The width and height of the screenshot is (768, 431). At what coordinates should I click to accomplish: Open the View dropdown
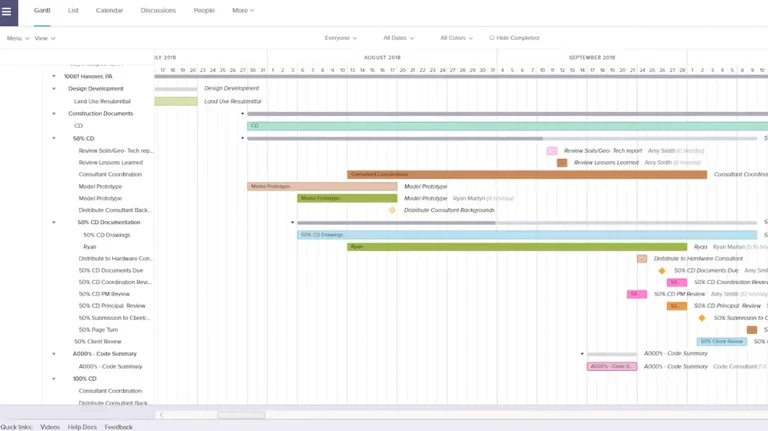45,38
